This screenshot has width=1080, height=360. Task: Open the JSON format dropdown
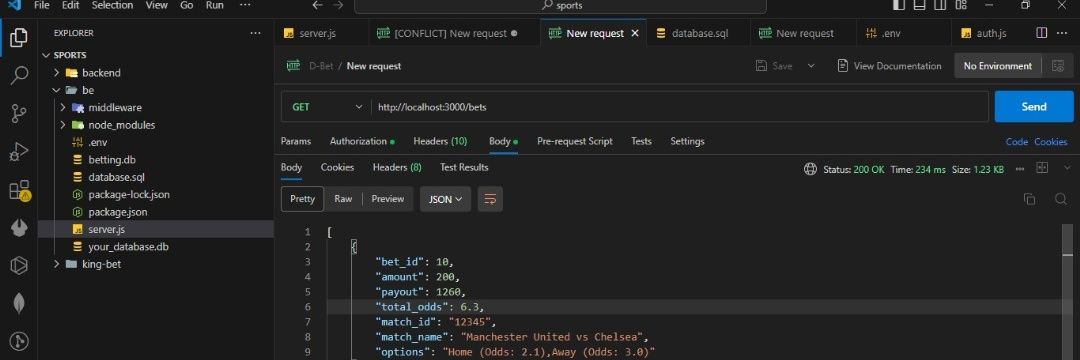pos(446,199)
